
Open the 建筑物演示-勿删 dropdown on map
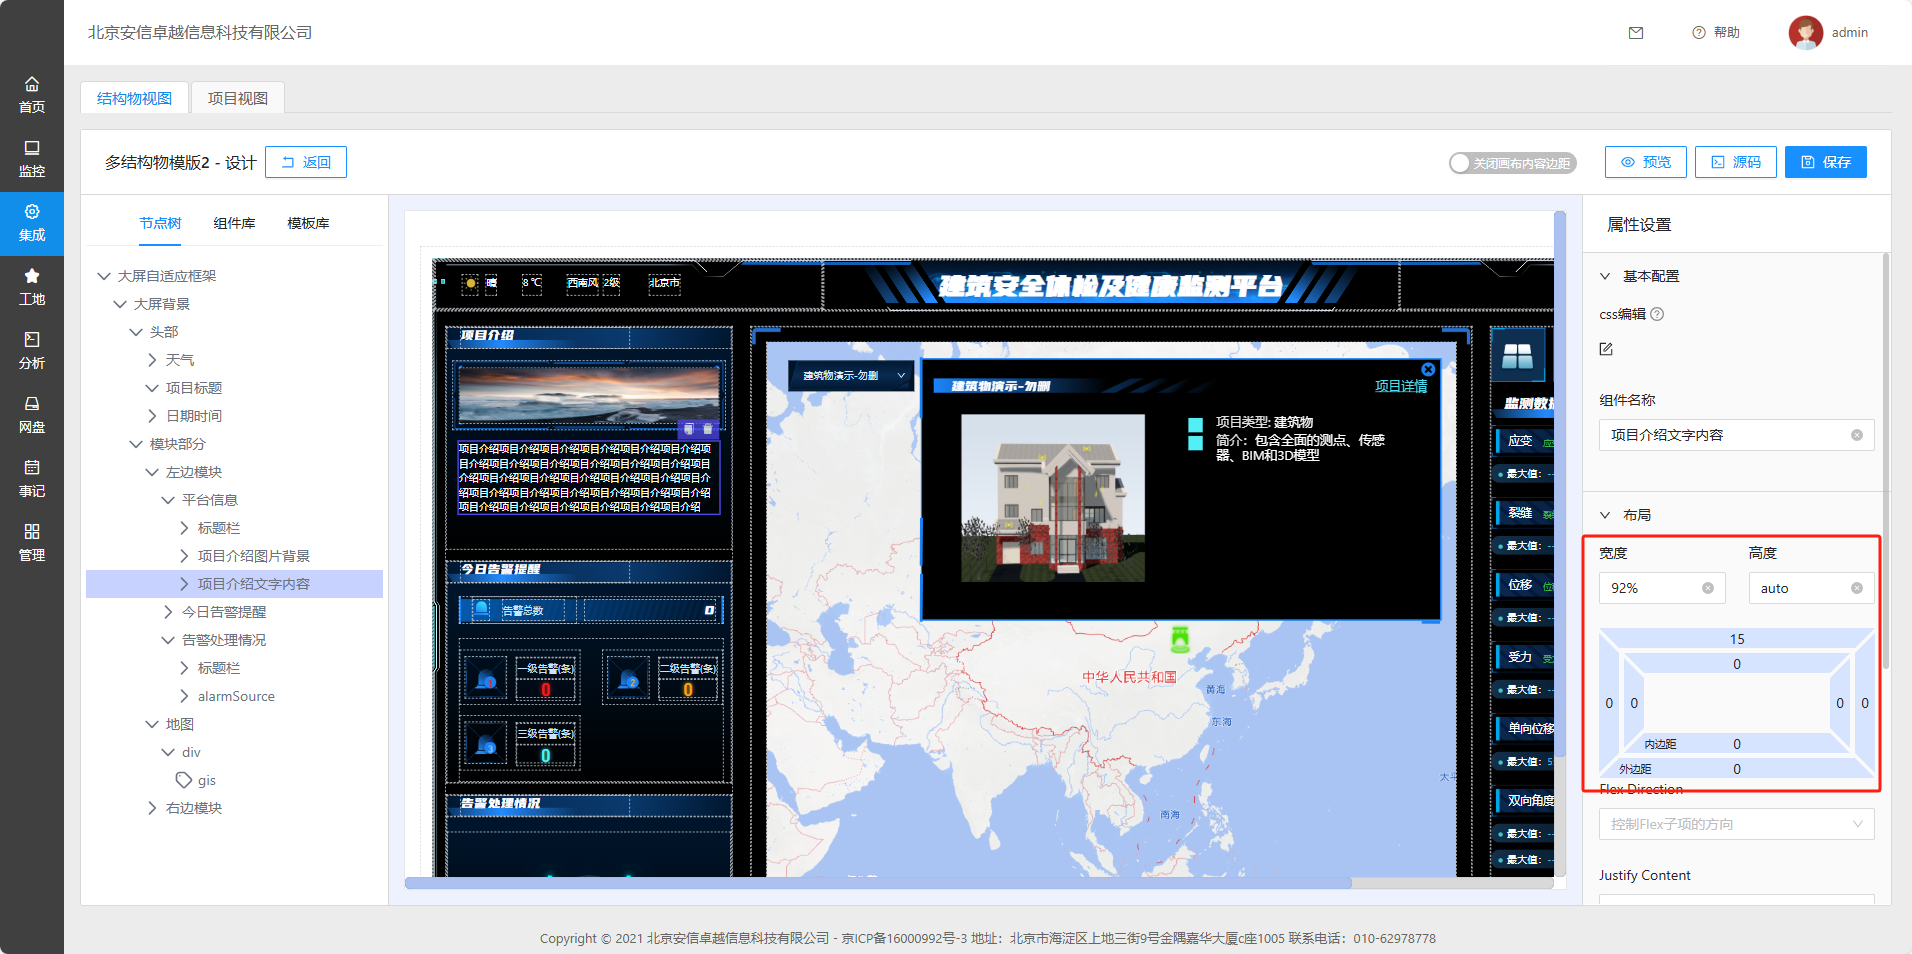(x=852, y=376)
